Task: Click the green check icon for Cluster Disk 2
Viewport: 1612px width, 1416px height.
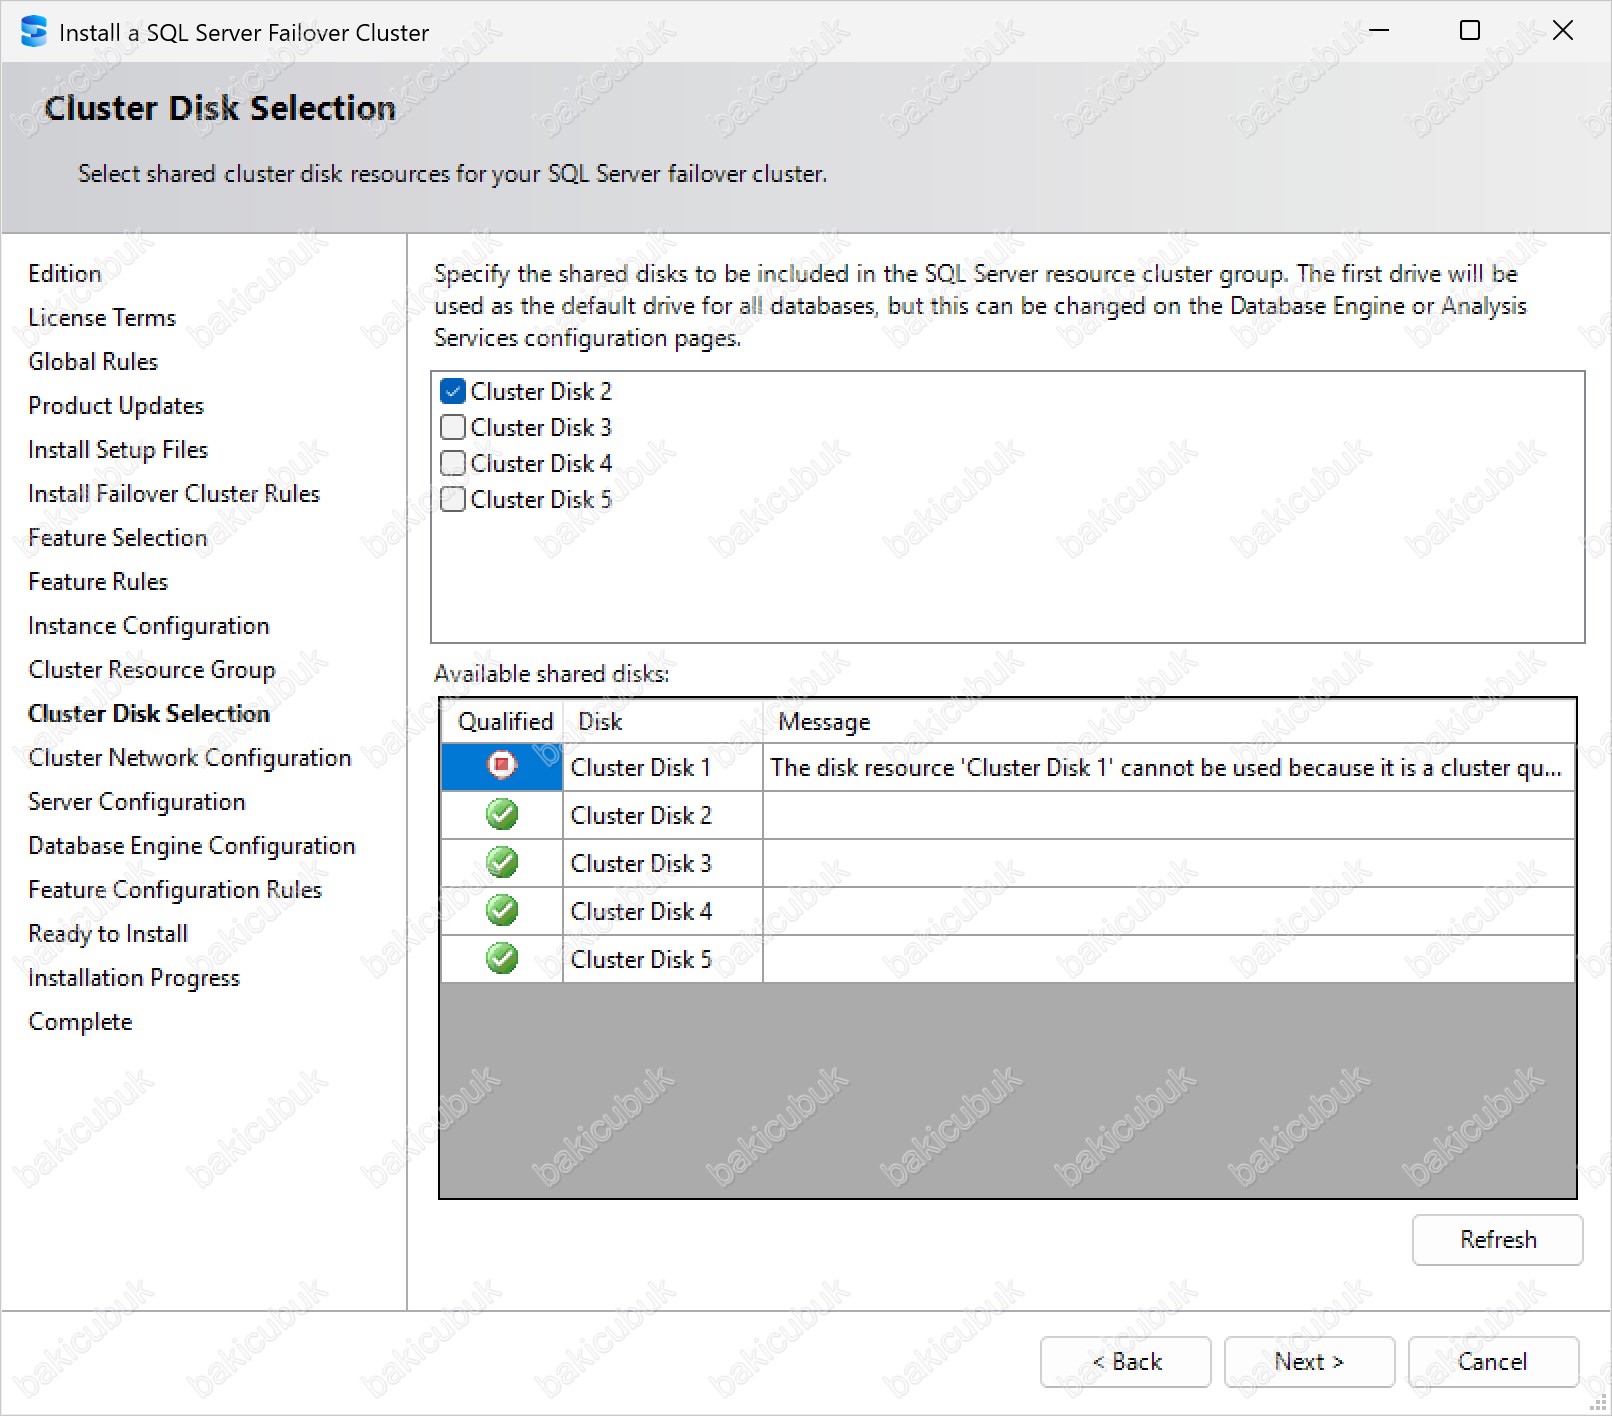Action: pos(502,814)
